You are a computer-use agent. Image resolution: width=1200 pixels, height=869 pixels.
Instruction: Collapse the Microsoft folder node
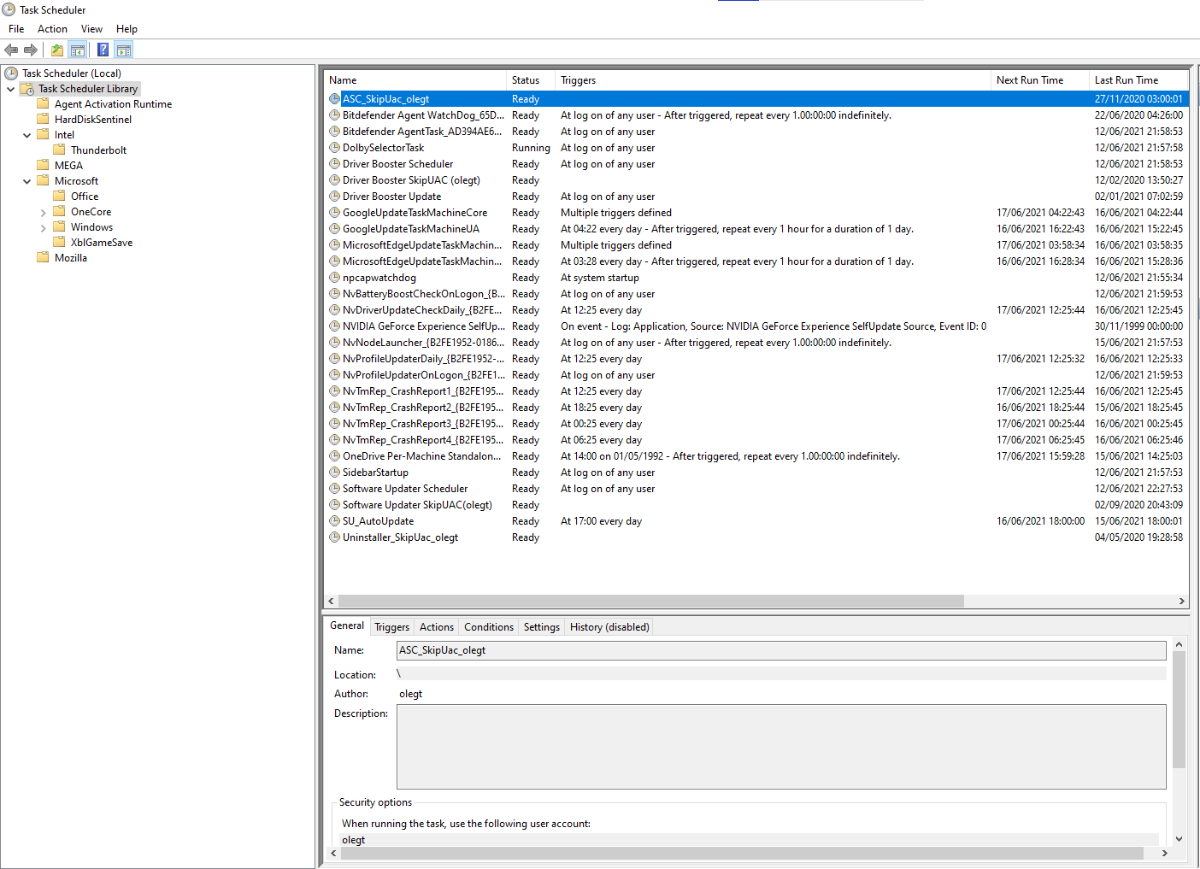pos(27,181)
